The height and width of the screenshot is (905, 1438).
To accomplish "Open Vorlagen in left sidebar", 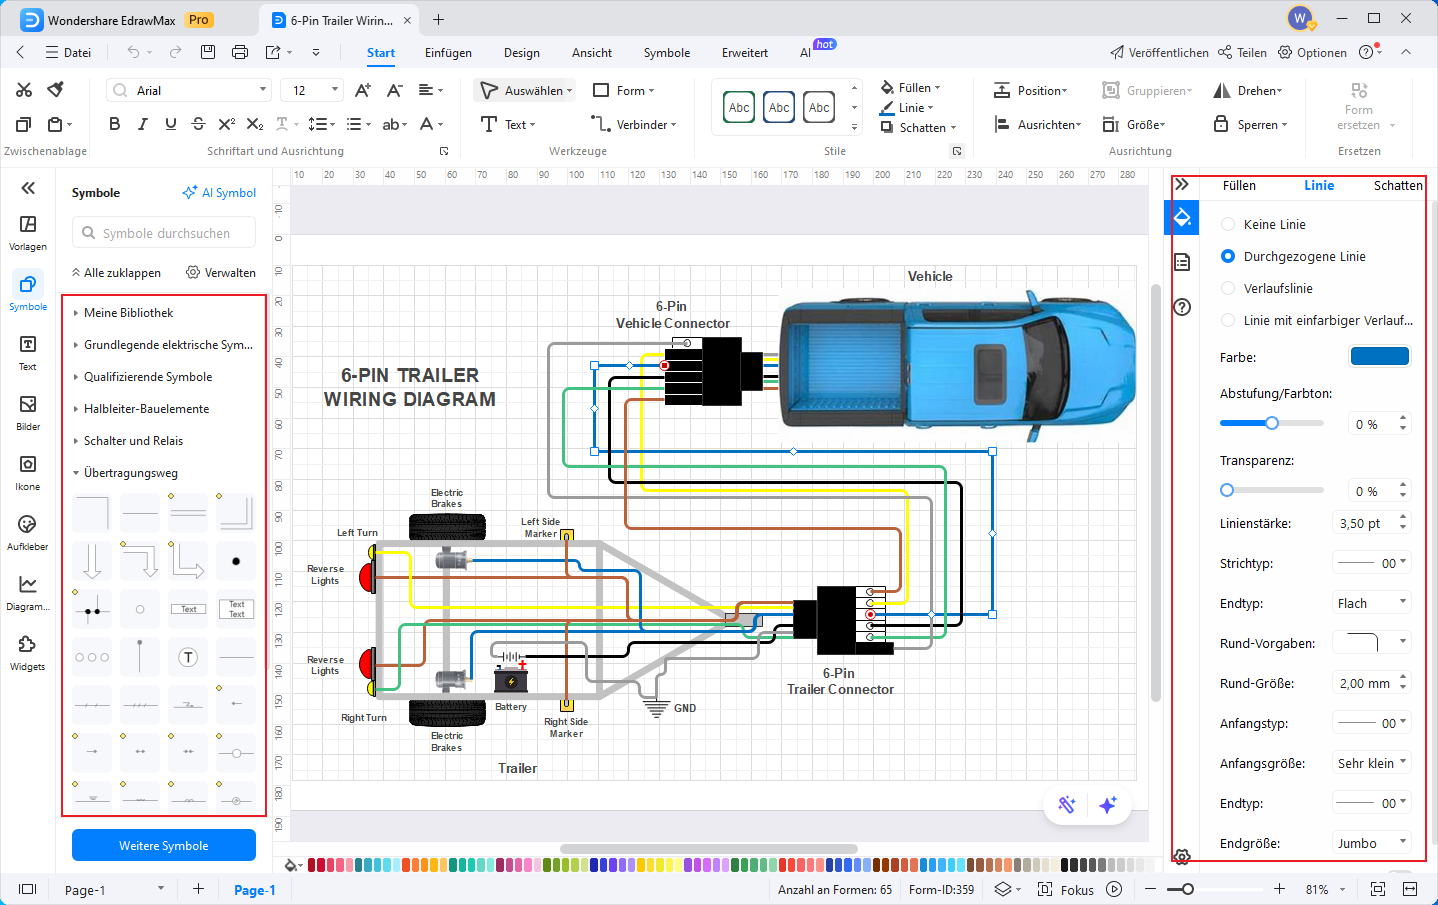I will [x=28, y=232].
